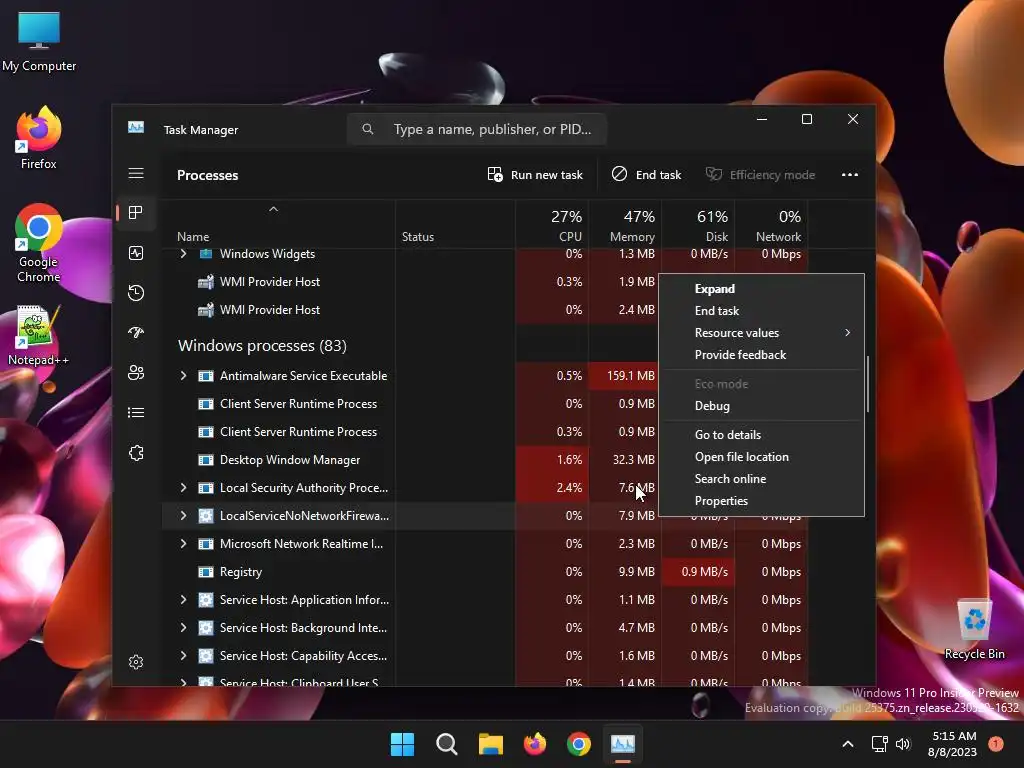Click the 159.1 MB memory cell

(x=625, y=376)
